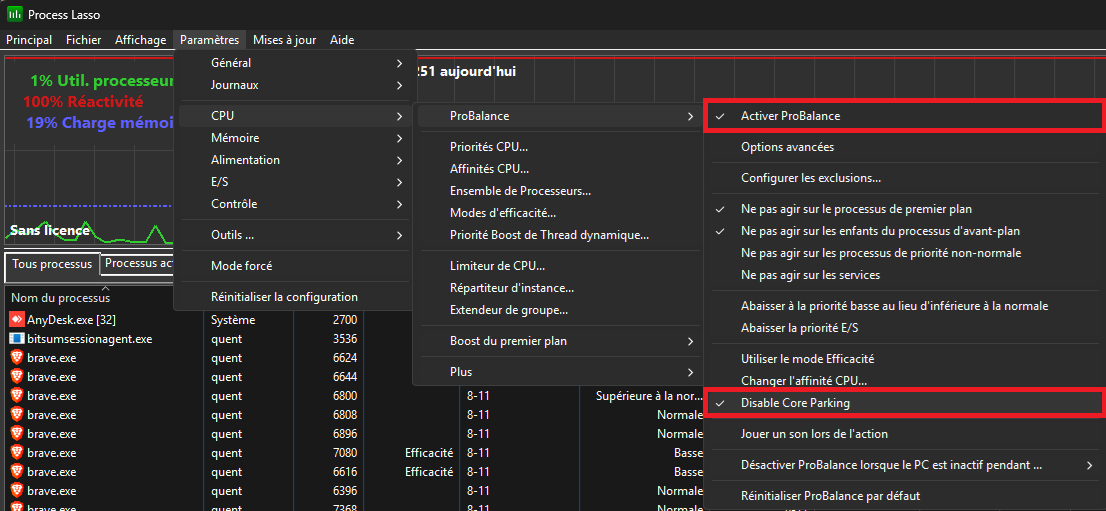Enable Ne pas agir sur les processus de priorité non-normale
This screenshot has width=1106, height=511.
904,253
